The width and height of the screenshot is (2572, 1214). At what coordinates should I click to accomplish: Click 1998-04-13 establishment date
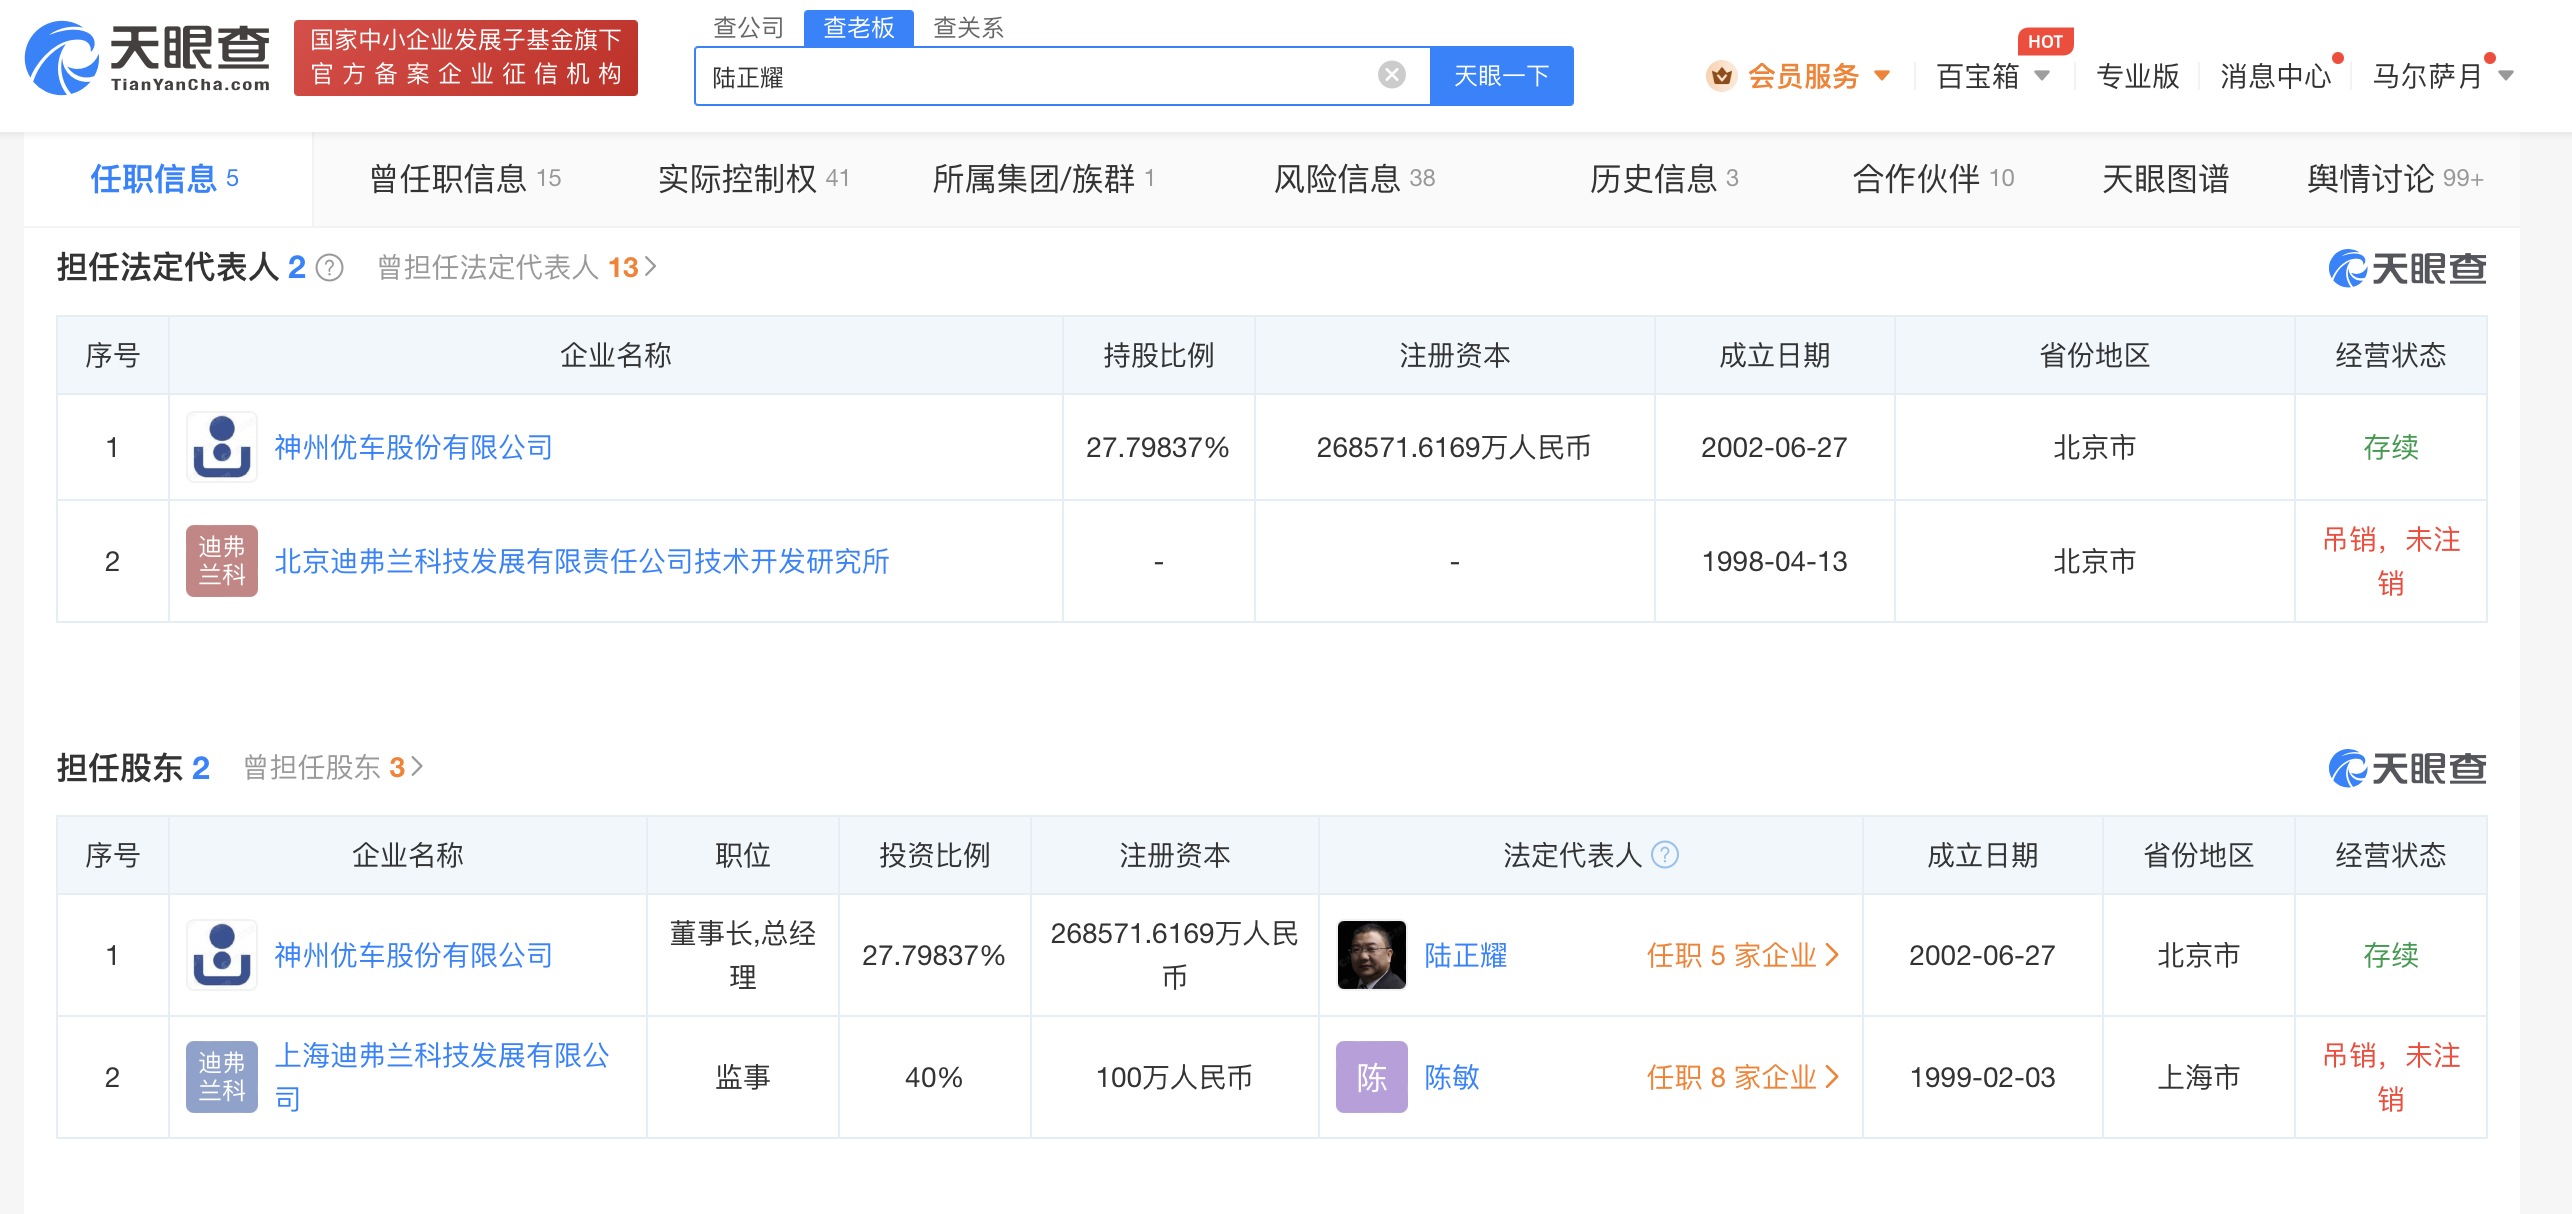[1774, 561]
